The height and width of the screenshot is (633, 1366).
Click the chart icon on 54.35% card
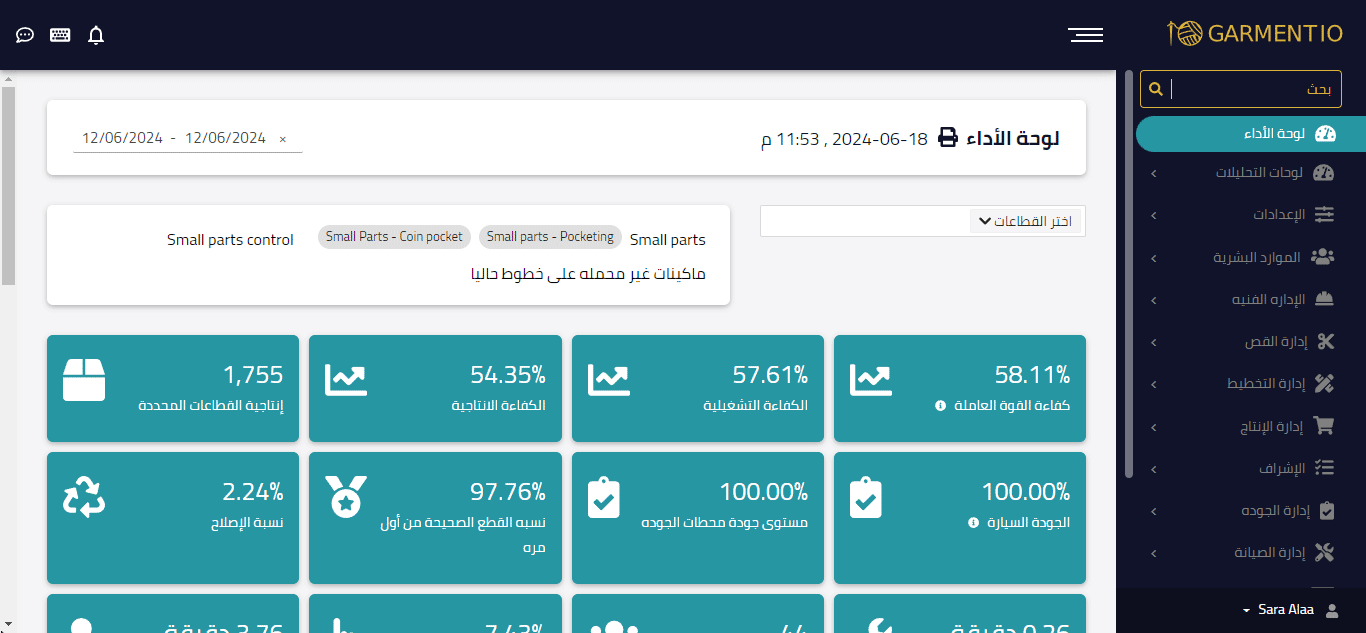(346, 379)
